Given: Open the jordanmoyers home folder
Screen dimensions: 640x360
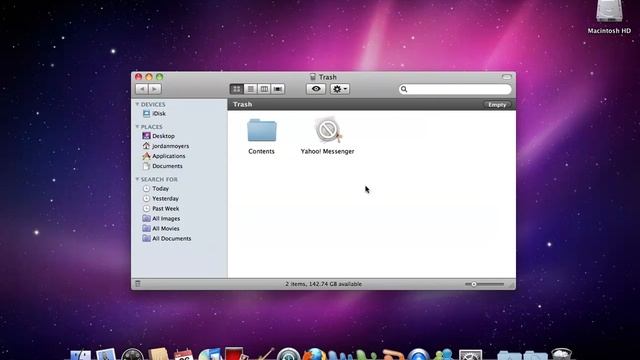Looking at the screenshot, I should coord(165,146).
